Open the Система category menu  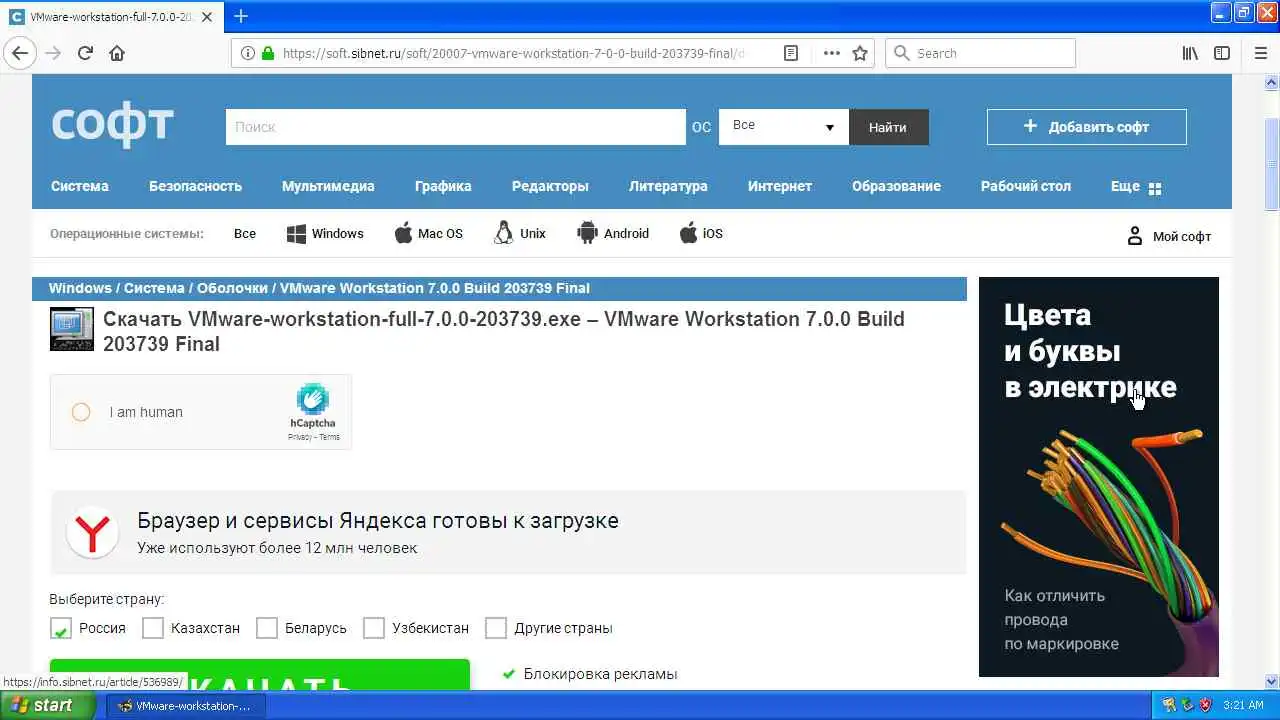pos(80,186)
